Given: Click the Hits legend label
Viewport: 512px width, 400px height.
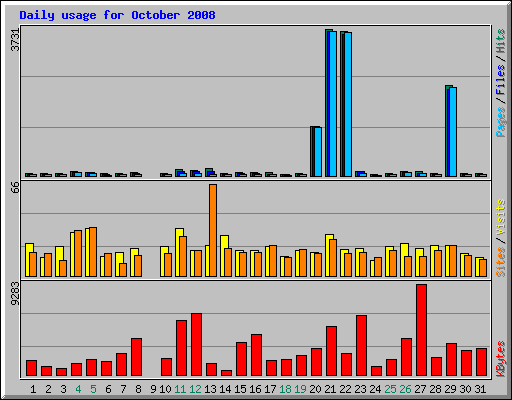Looking at the screenshot, I should click(501, 41).
